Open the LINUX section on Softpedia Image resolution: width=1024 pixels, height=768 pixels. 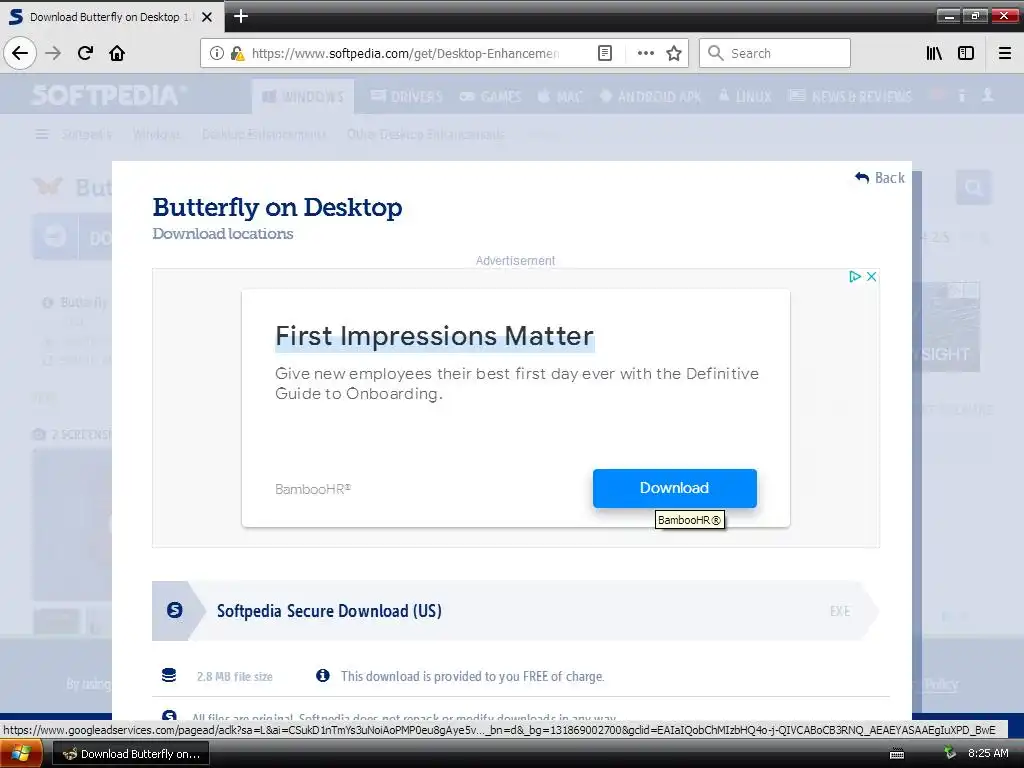(744, 97)
